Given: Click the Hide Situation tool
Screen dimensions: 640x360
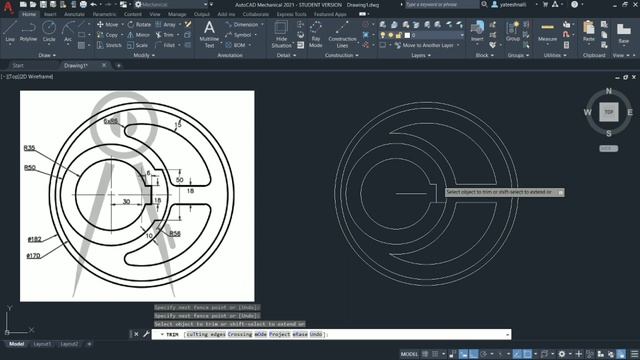Looking at the screenshot, I should 281,34.
